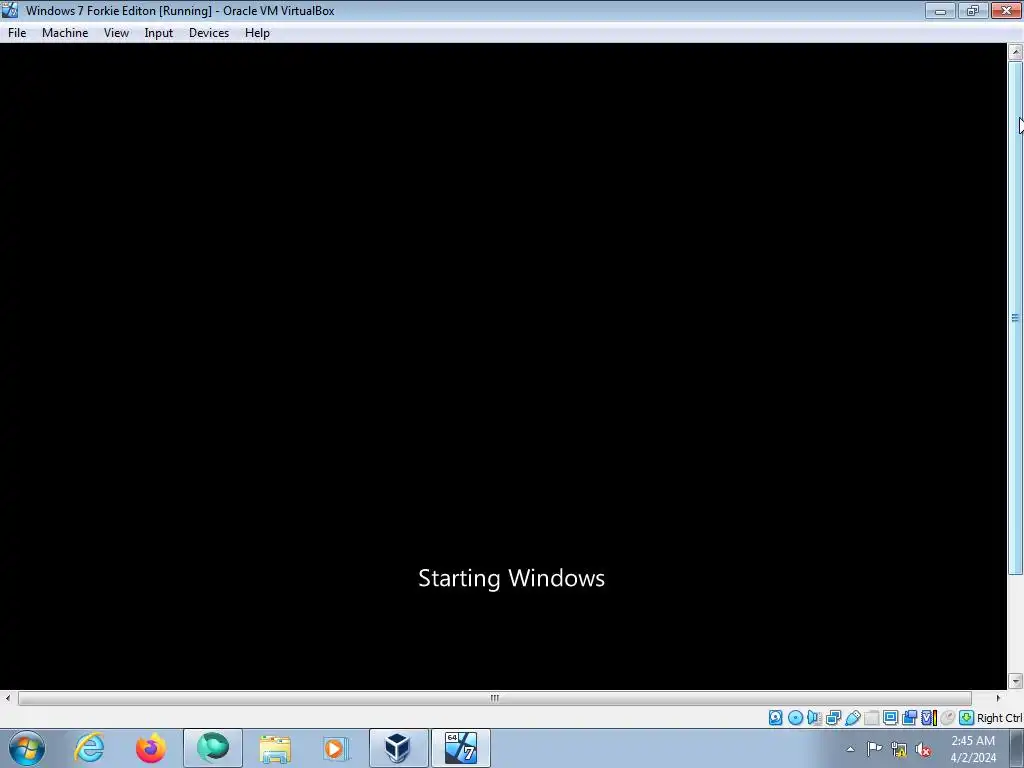
Task: Switch to the Windows 7 VM taskbar button
Action: coord(460,748)
